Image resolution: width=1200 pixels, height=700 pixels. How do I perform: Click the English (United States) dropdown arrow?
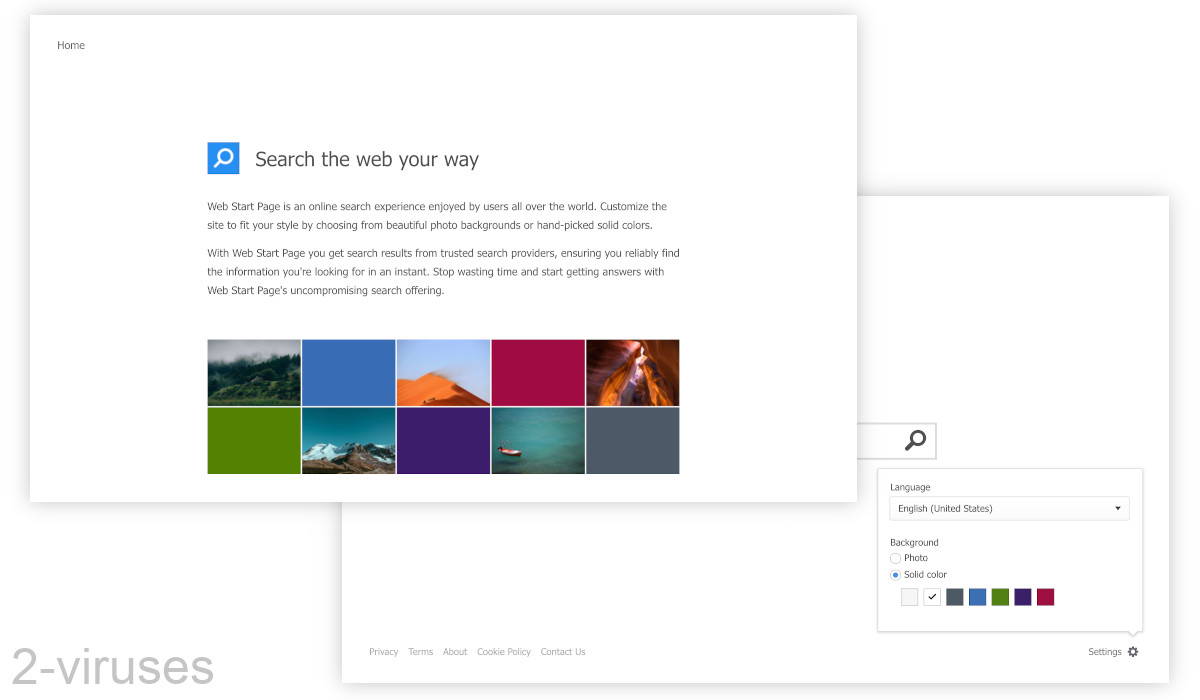coord(1118,508)
